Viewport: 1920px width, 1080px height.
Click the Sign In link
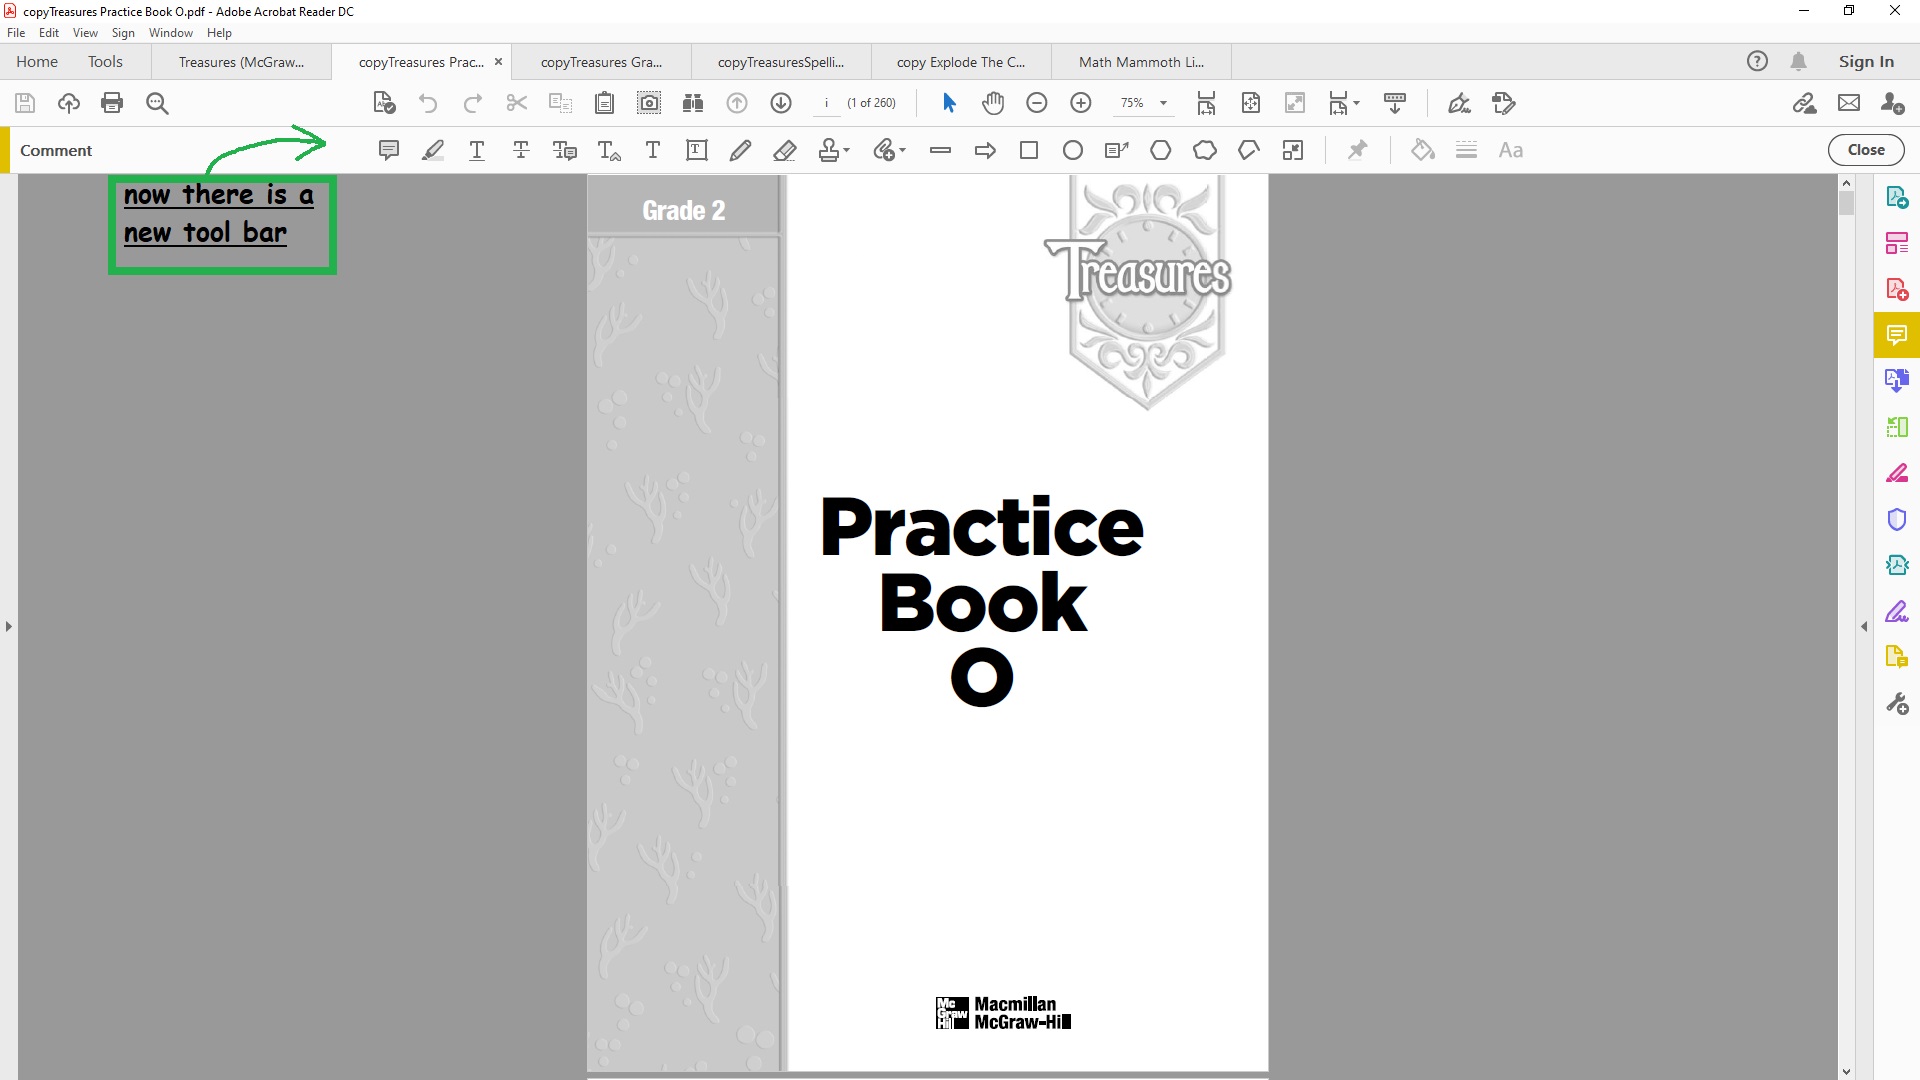coord(1865,62)
